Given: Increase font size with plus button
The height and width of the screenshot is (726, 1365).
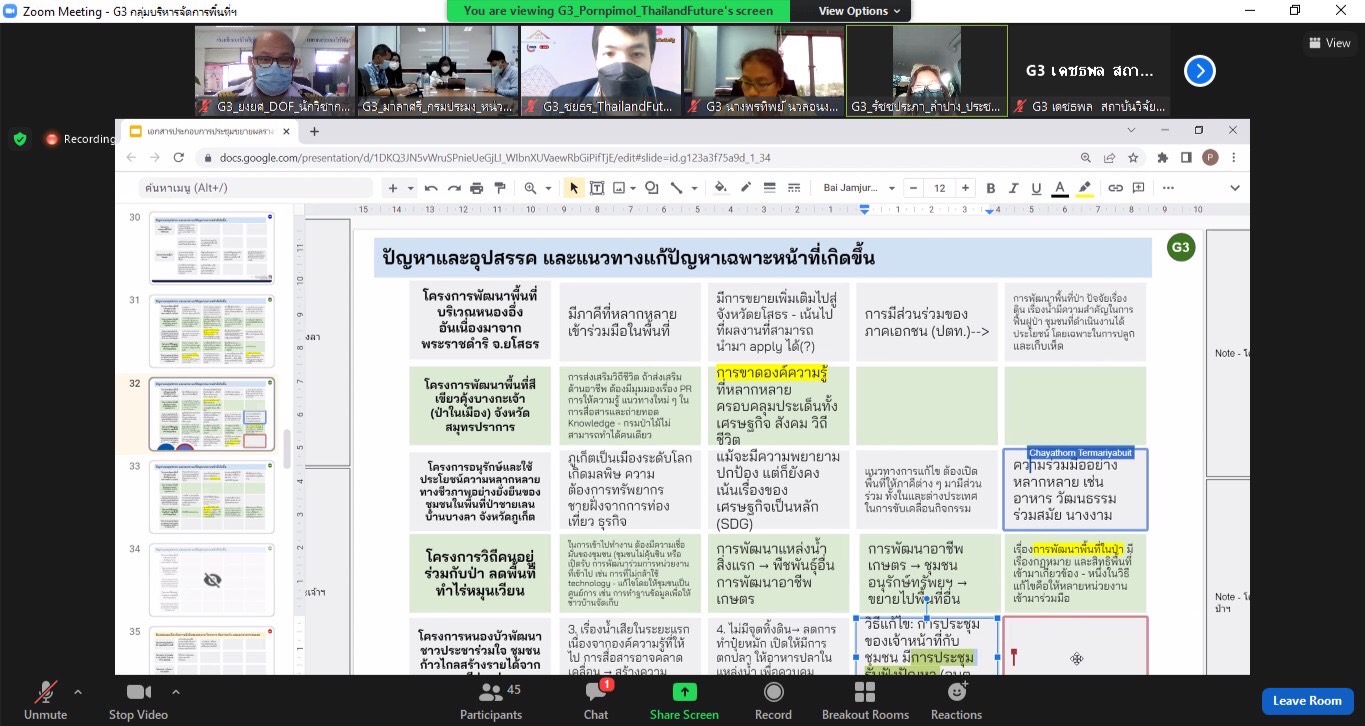Looking at the screenshot, I should point(965,188).
